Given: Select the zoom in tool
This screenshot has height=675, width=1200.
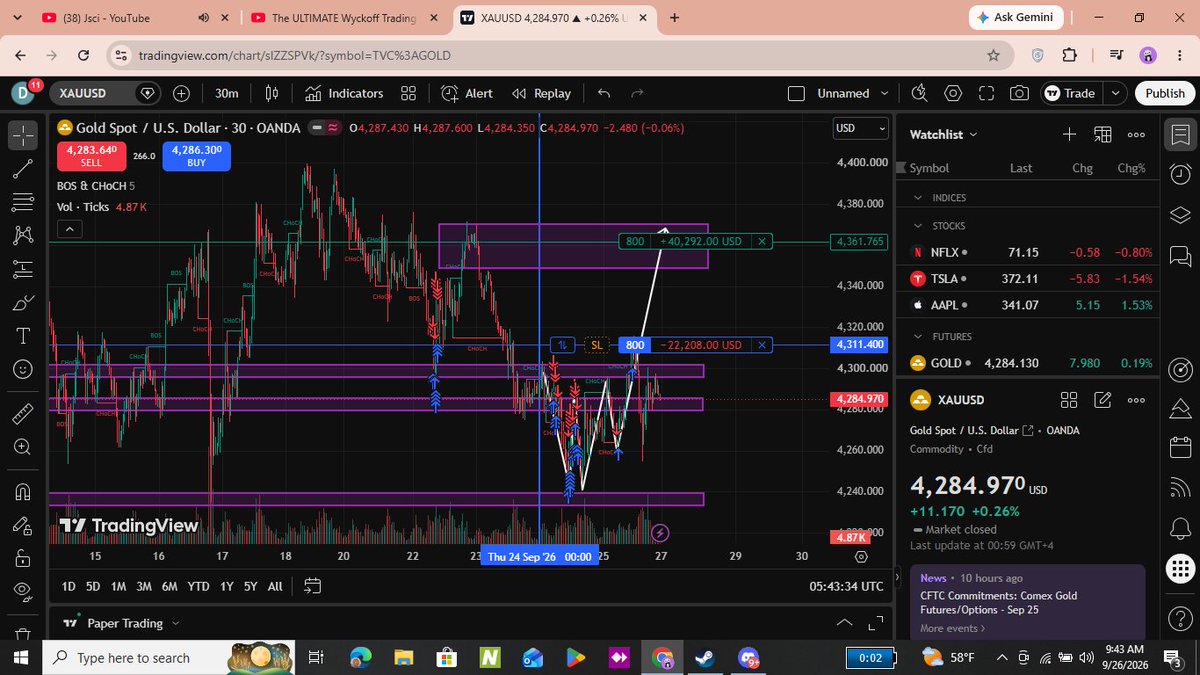Looking at the screenshot, I should [23, 447].
